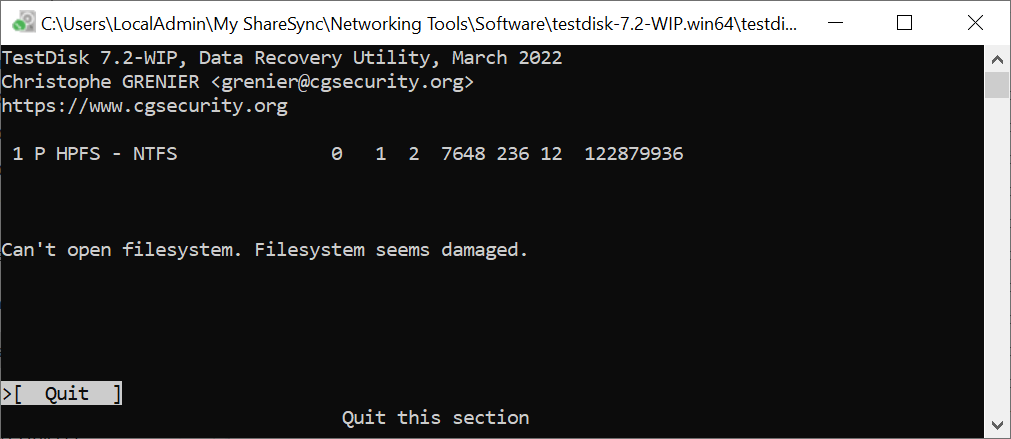Click the window title path text
The image size is (1011, 439).
(x=419, y=24)
